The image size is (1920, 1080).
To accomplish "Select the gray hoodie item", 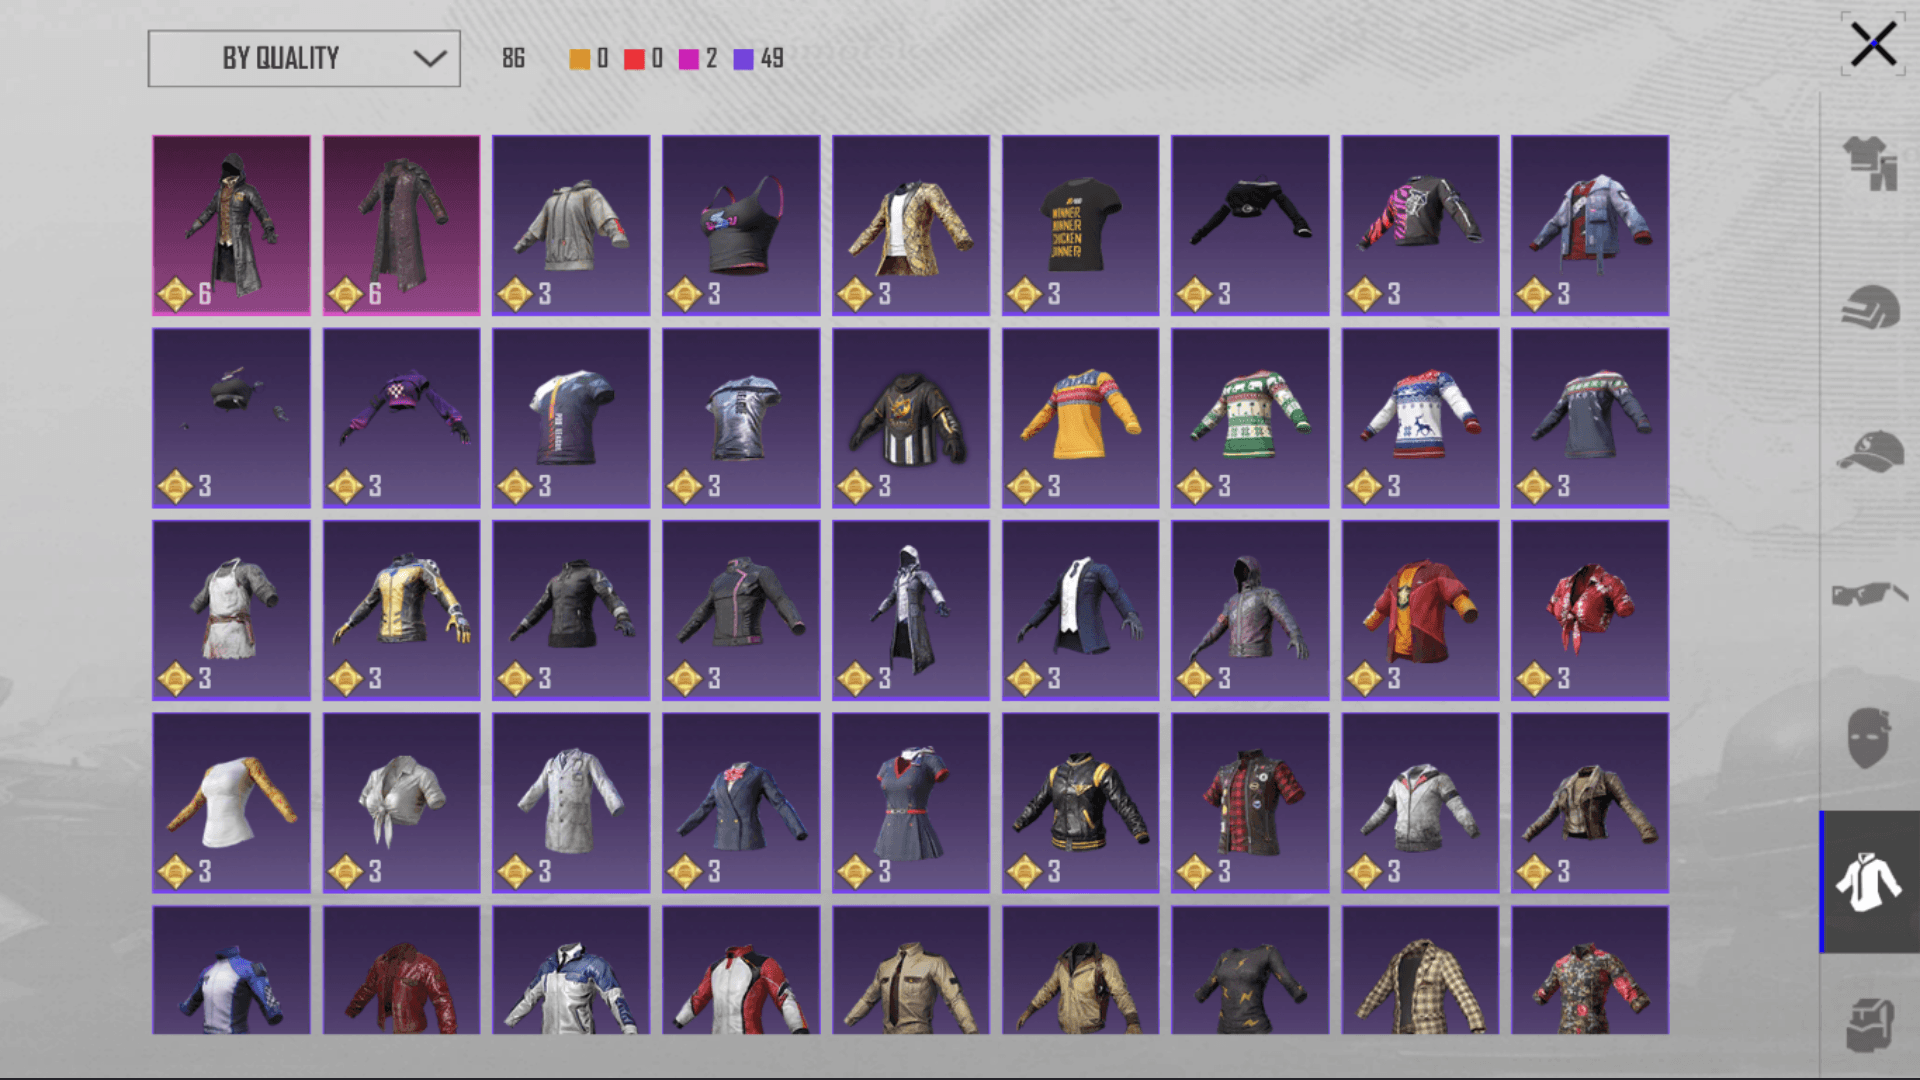I will (x=571, y=225).
